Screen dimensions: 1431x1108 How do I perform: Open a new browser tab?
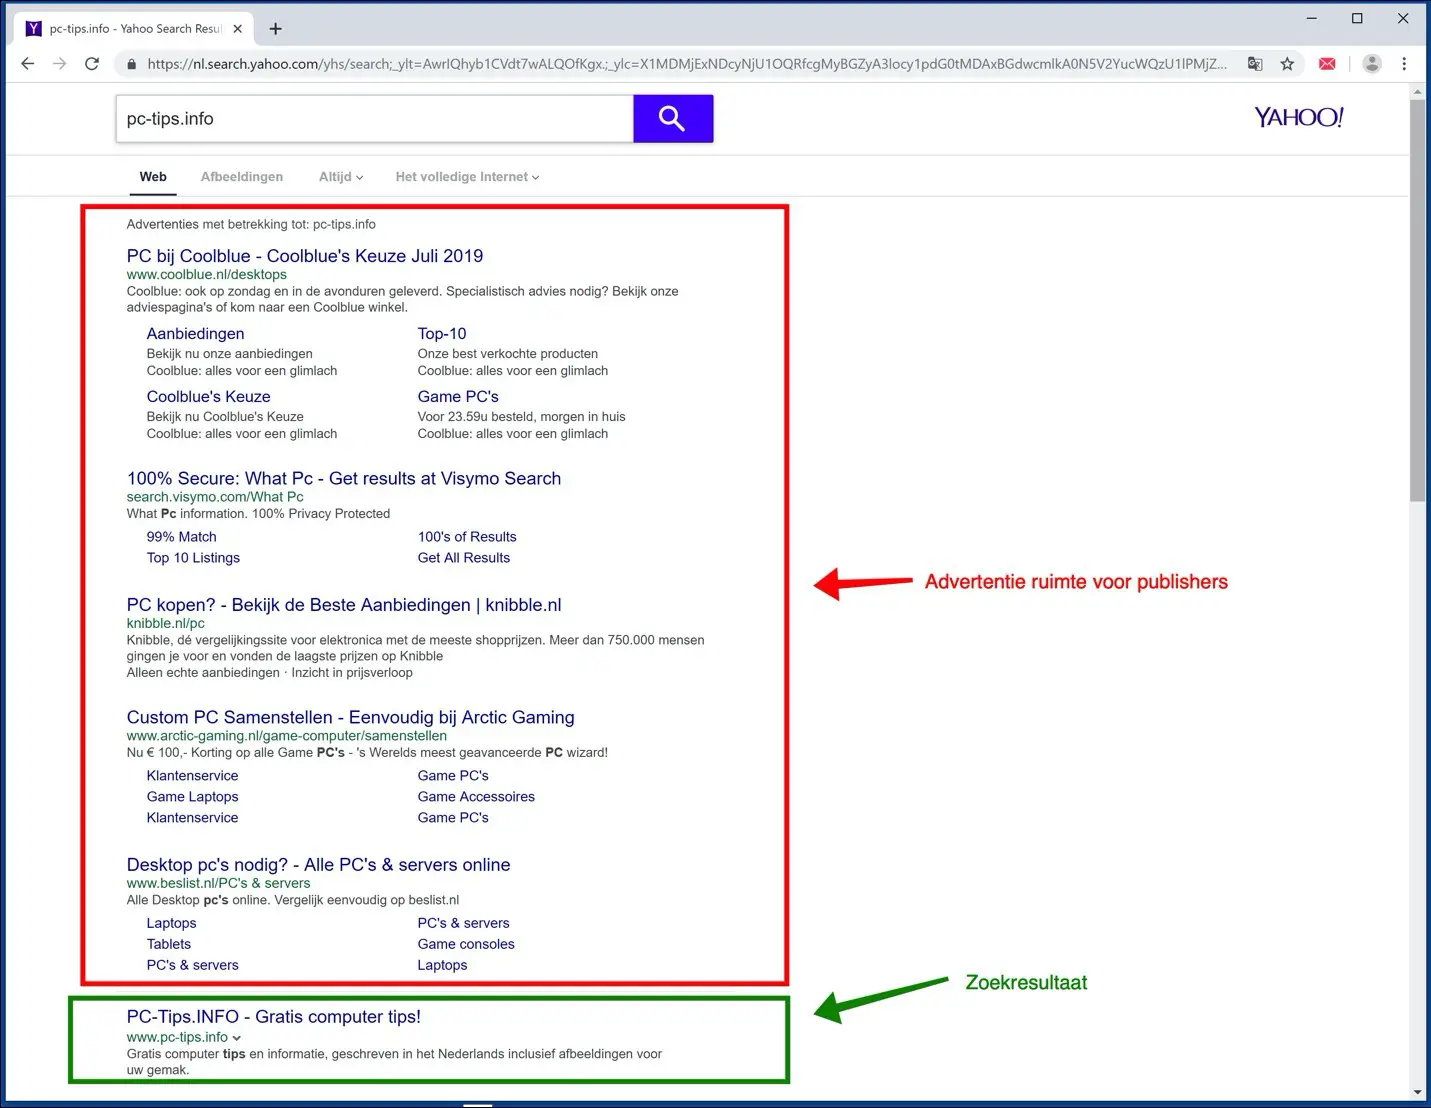[276, 29]
